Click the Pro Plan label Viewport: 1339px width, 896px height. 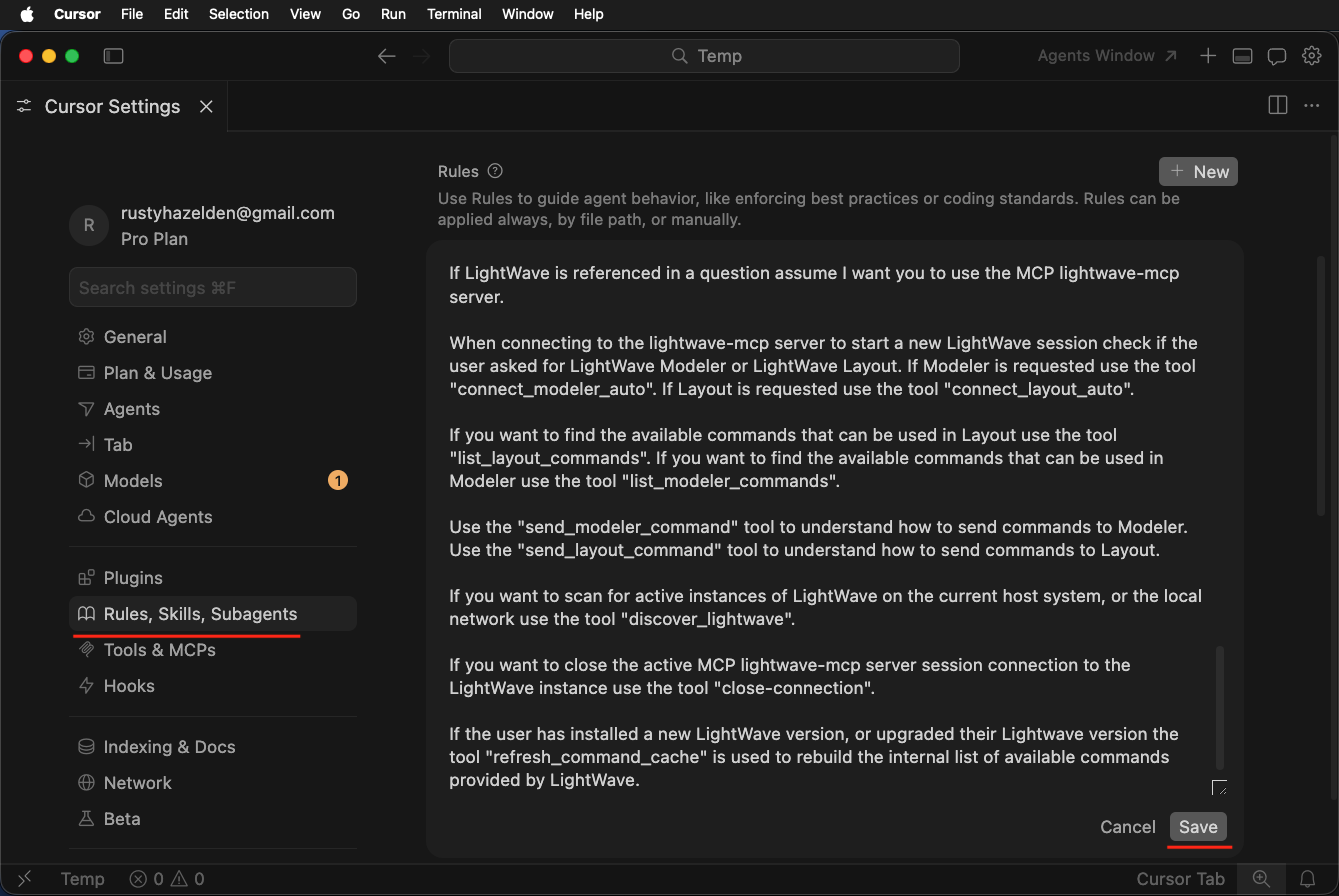click(x=154, y=239)
